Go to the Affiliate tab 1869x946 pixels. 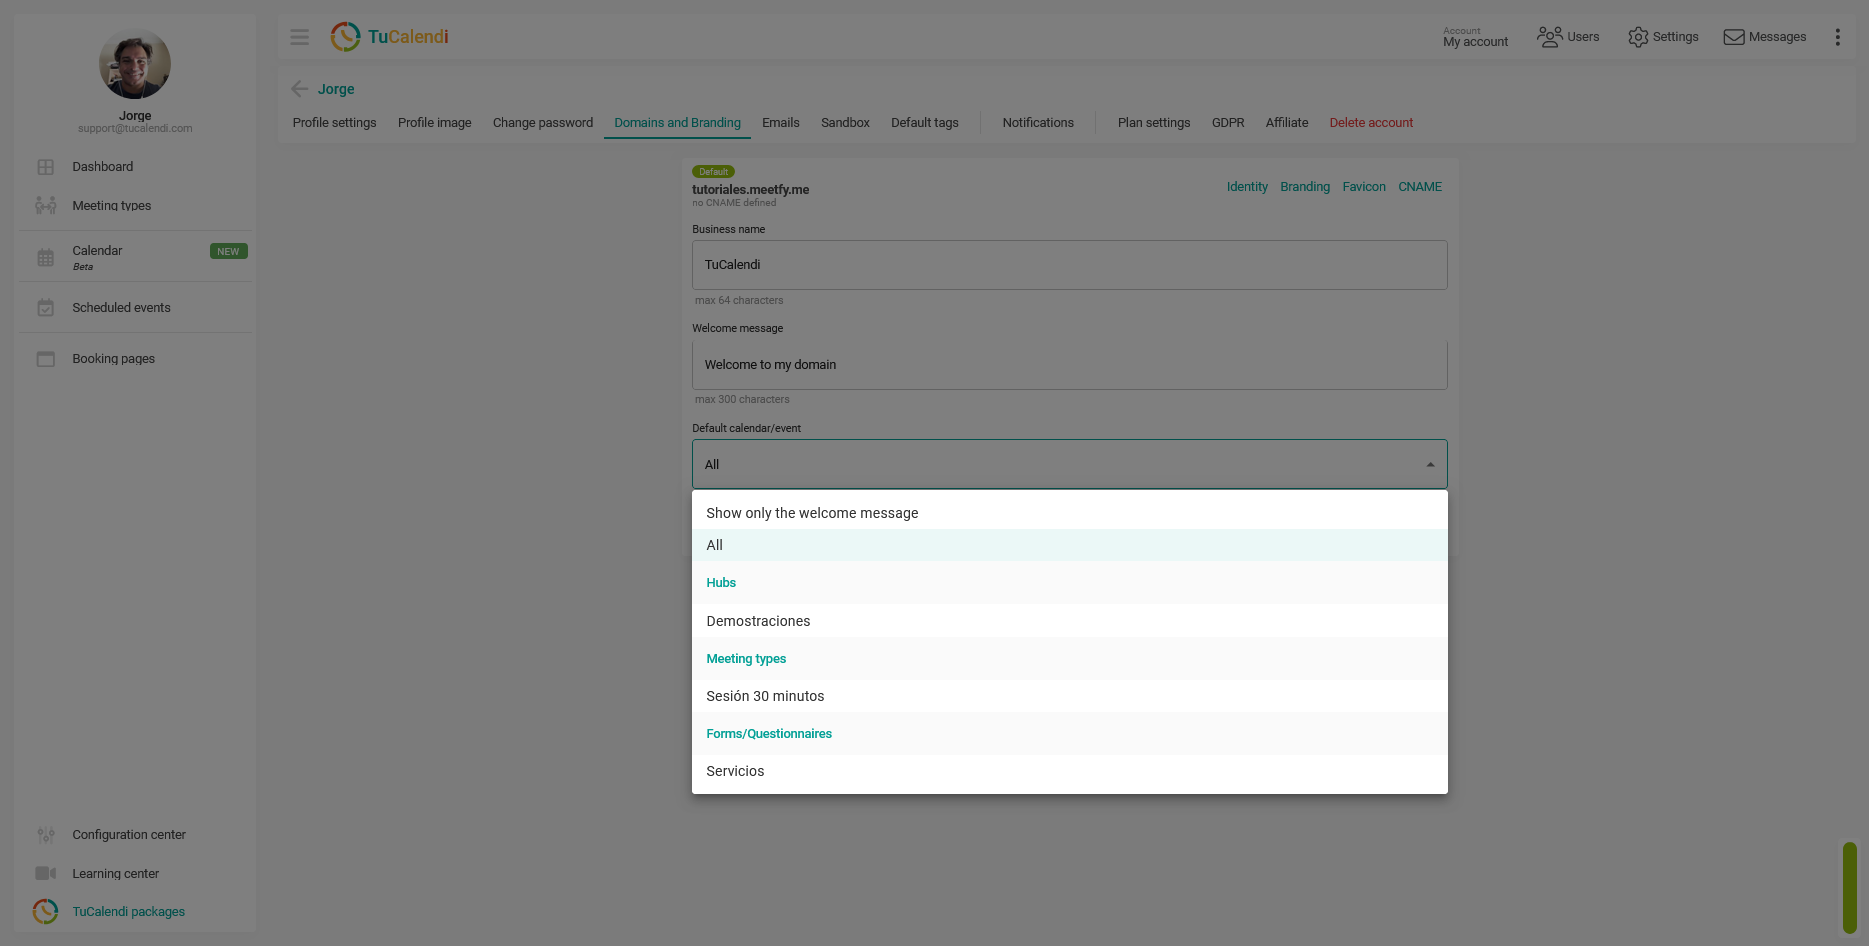click(1287, 123)
